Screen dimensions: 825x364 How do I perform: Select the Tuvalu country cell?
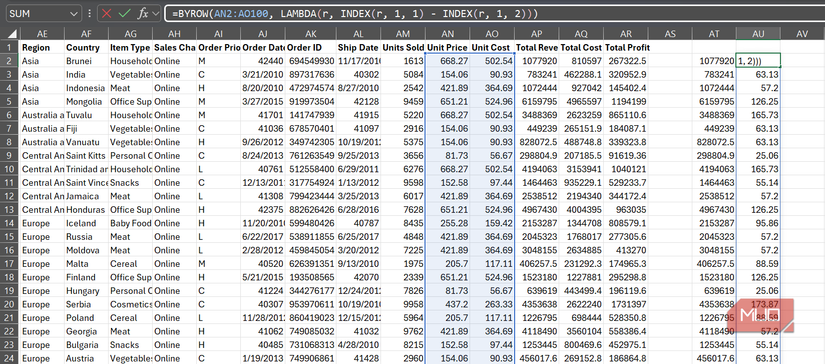(x=86, y=115)
